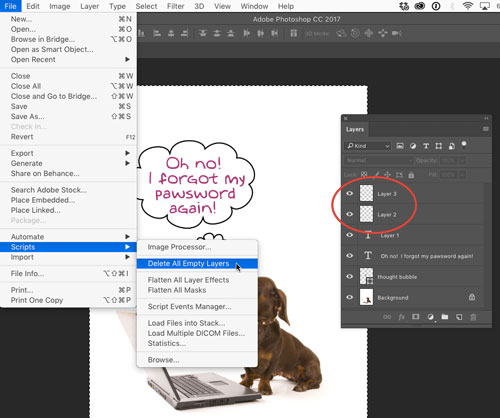
Task: Click Delete layer trash icon
Action: pyautogui.click(x=473, y=317)
